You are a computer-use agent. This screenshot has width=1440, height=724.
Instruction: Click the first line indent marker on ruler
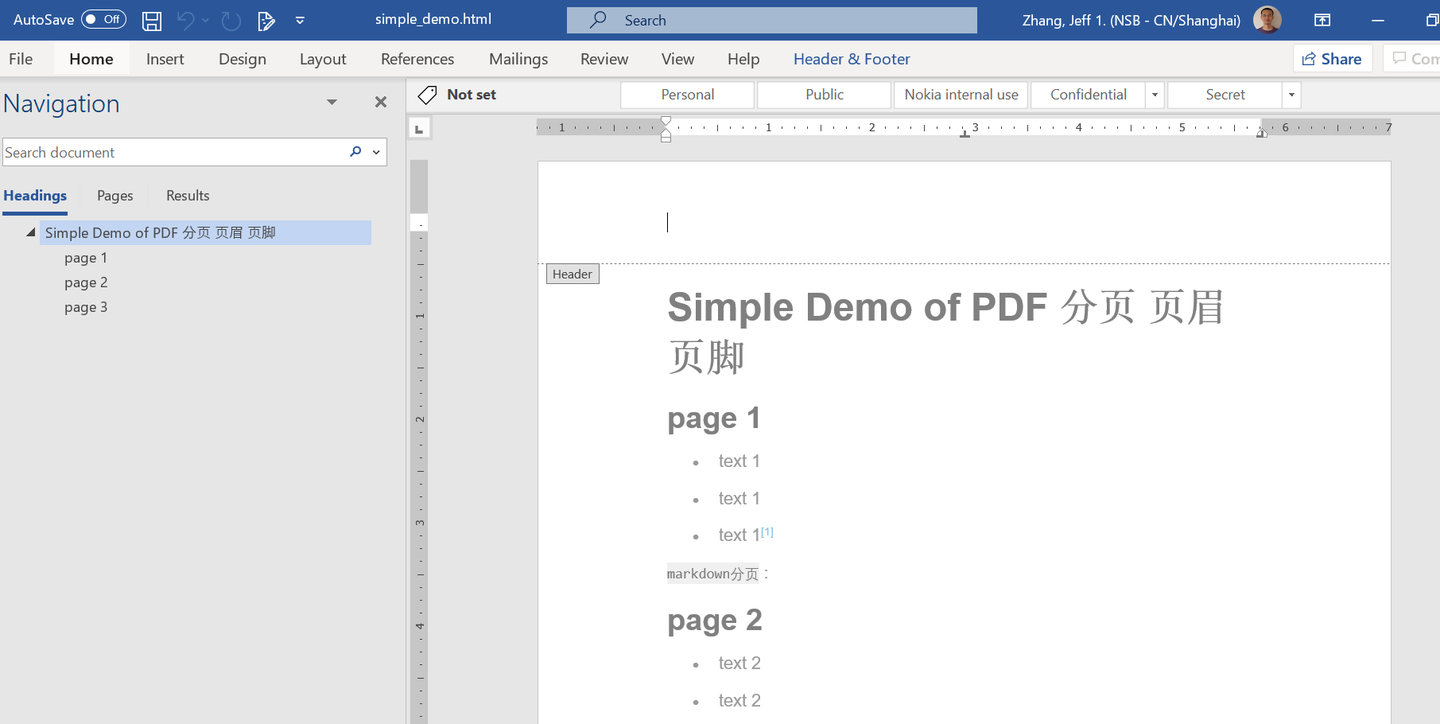[x=666, y=122]
